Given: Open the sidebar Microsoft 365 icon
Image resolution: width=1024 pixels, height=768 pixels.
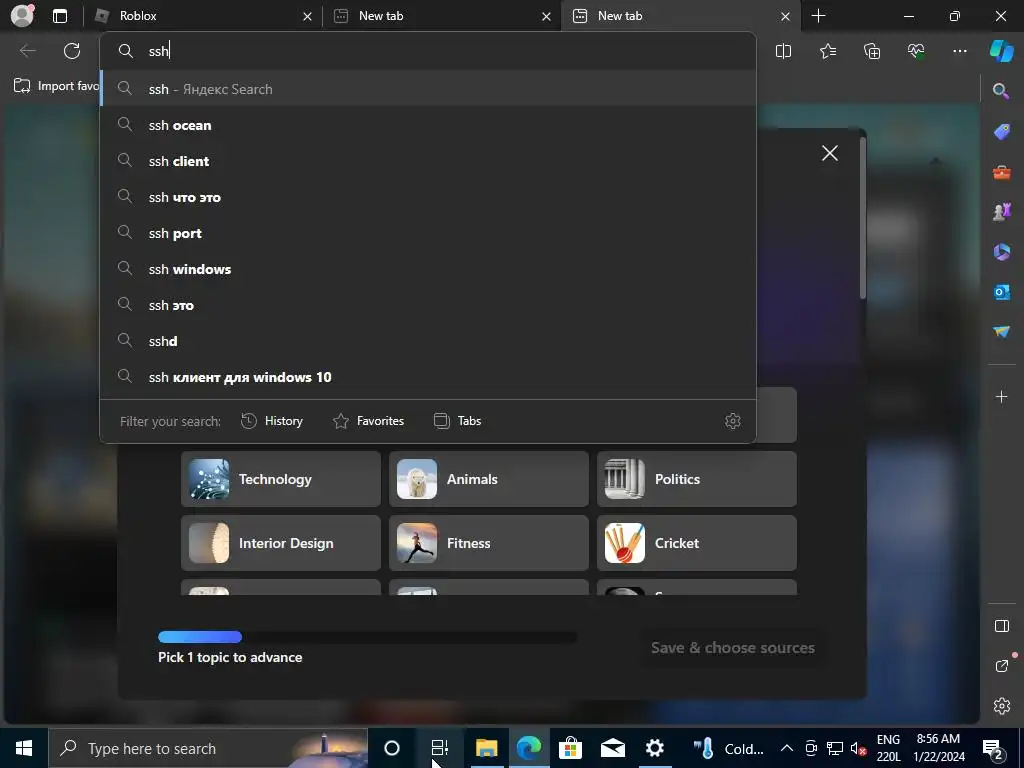Looking at the screenshot, I should (1002, 251).
